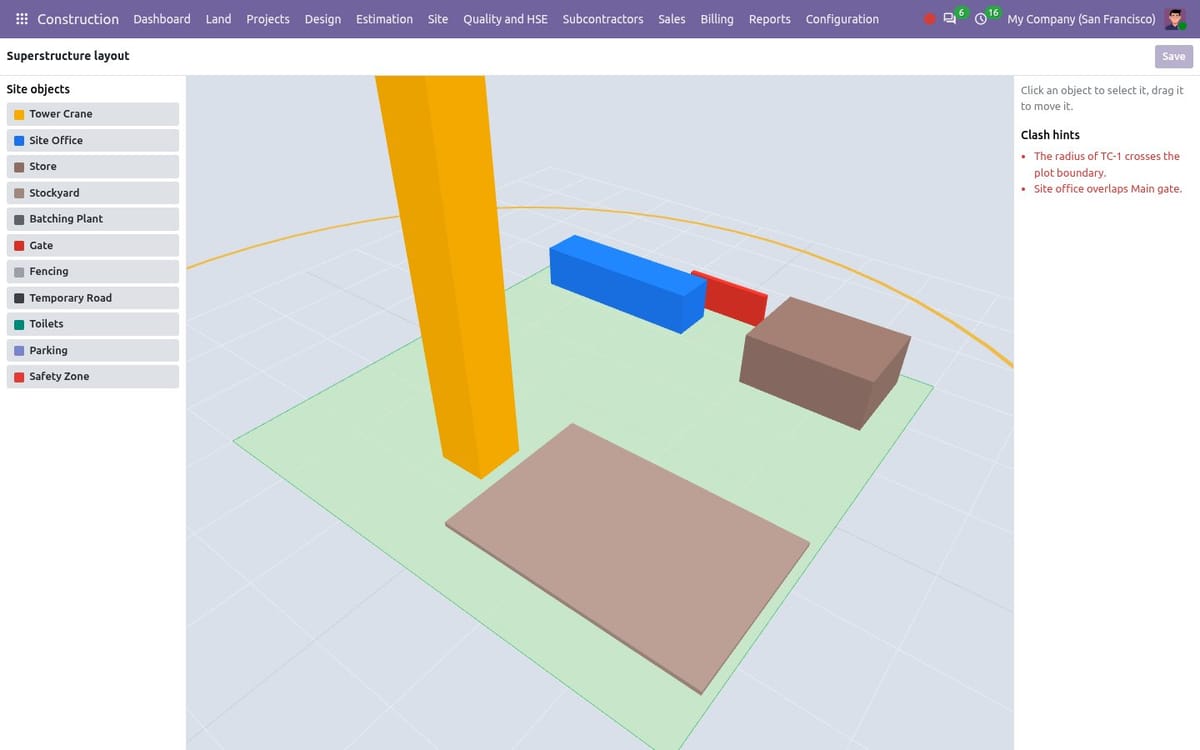Select the brown store box

(825, 363)
